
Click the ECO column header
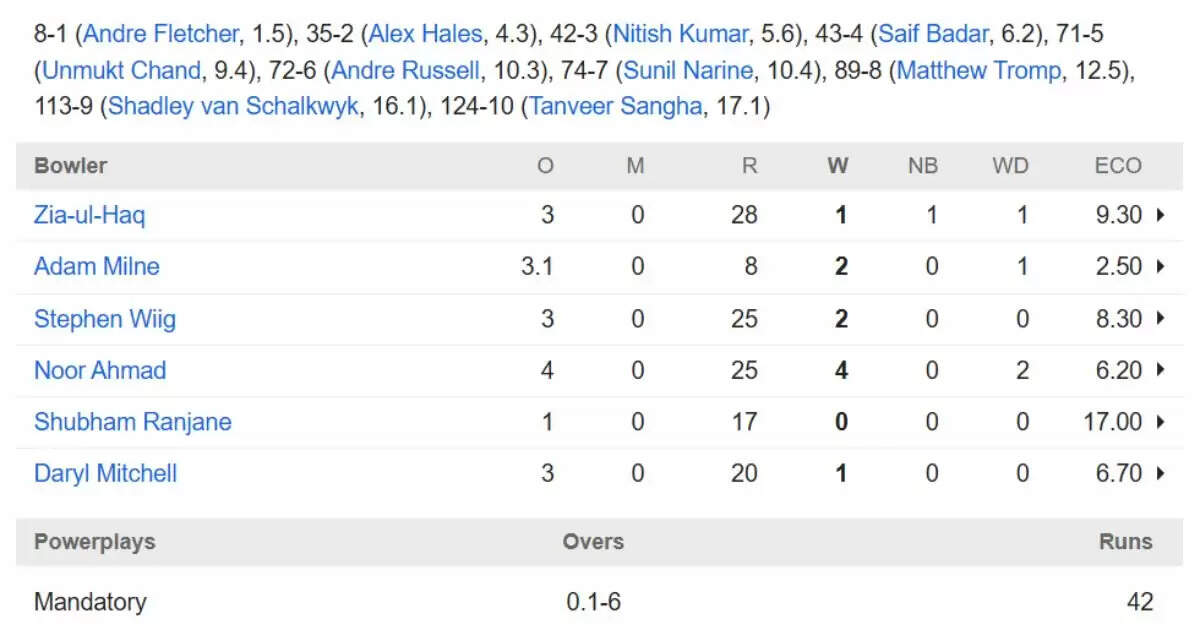1118,166
